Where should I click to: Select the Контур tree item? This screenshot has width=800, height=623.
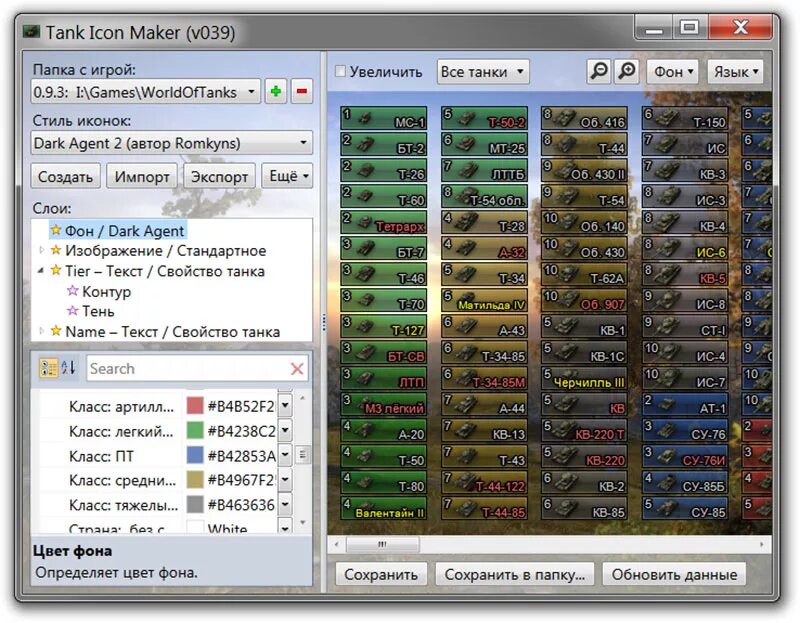tap(107, 291)
